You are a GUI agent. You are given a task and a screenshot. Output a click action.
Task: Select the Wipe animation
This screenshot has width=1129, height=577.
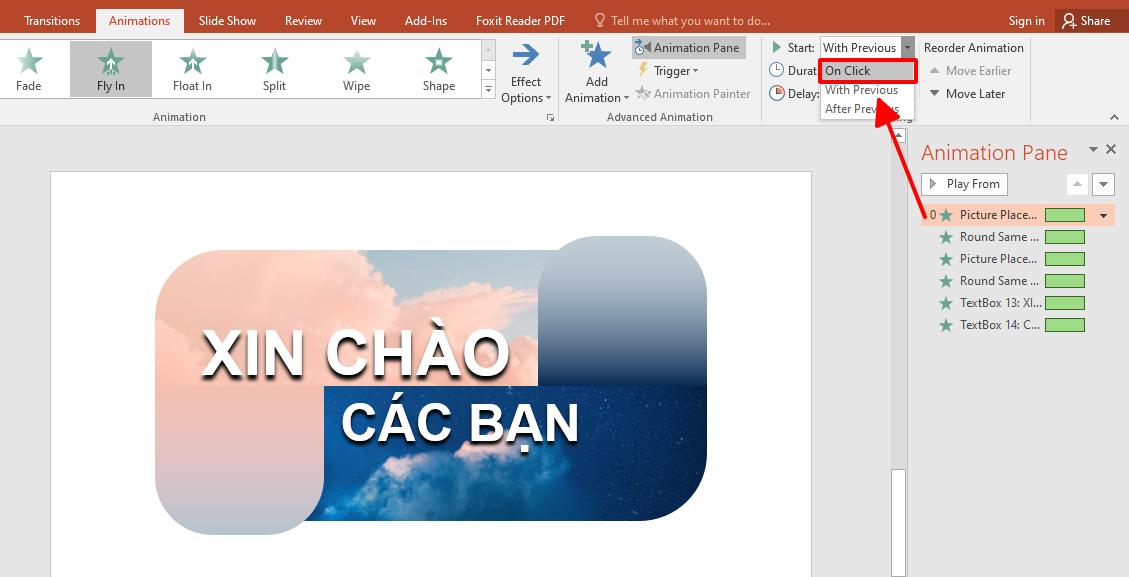click(356, 68)
